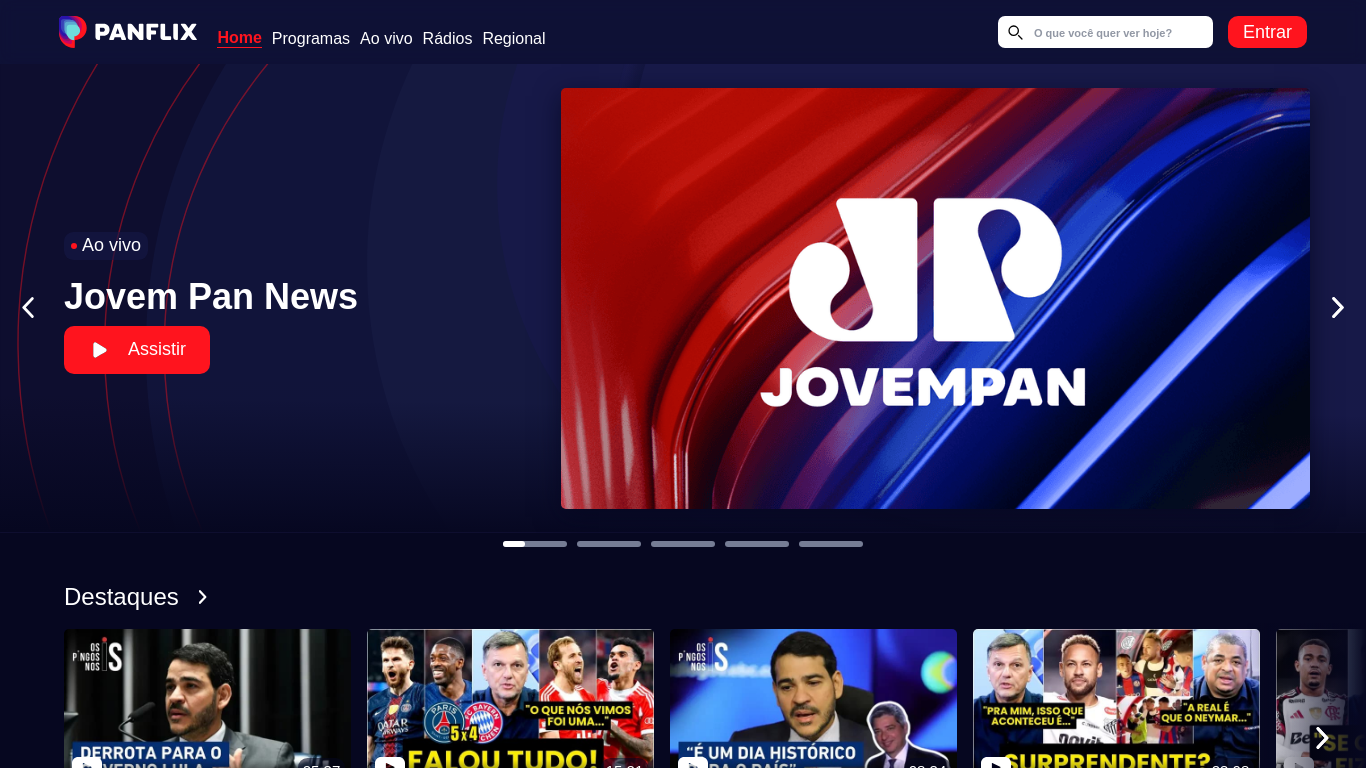Select the first carousel indicator
The image size is (1366, 768).
coord(535,544)
